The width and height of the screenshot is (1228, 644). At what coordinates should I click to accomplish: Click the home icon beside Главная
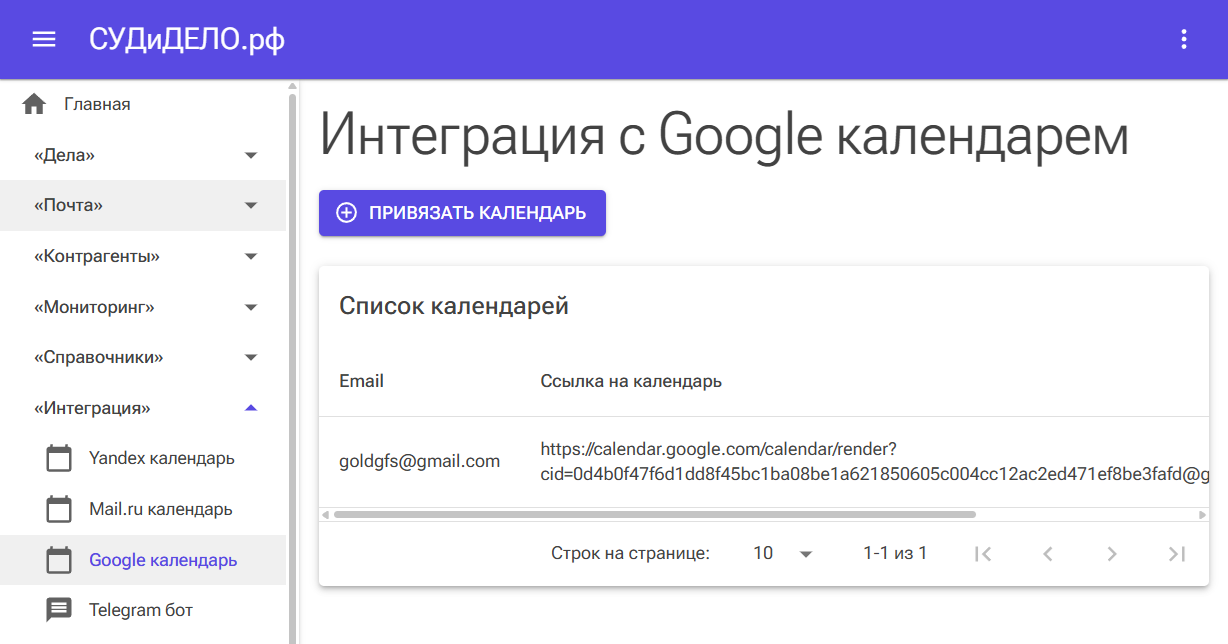click(34, 104)
